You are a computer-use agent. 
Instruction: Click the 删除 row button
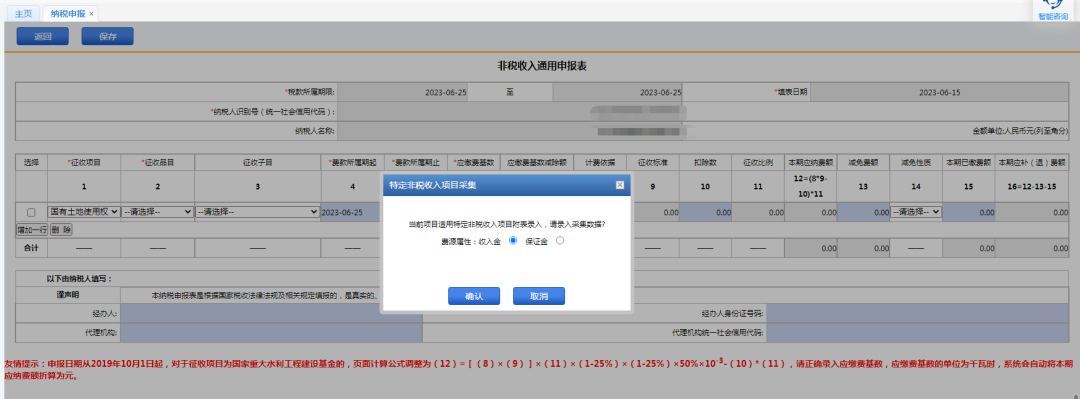[x=61, y=229]
